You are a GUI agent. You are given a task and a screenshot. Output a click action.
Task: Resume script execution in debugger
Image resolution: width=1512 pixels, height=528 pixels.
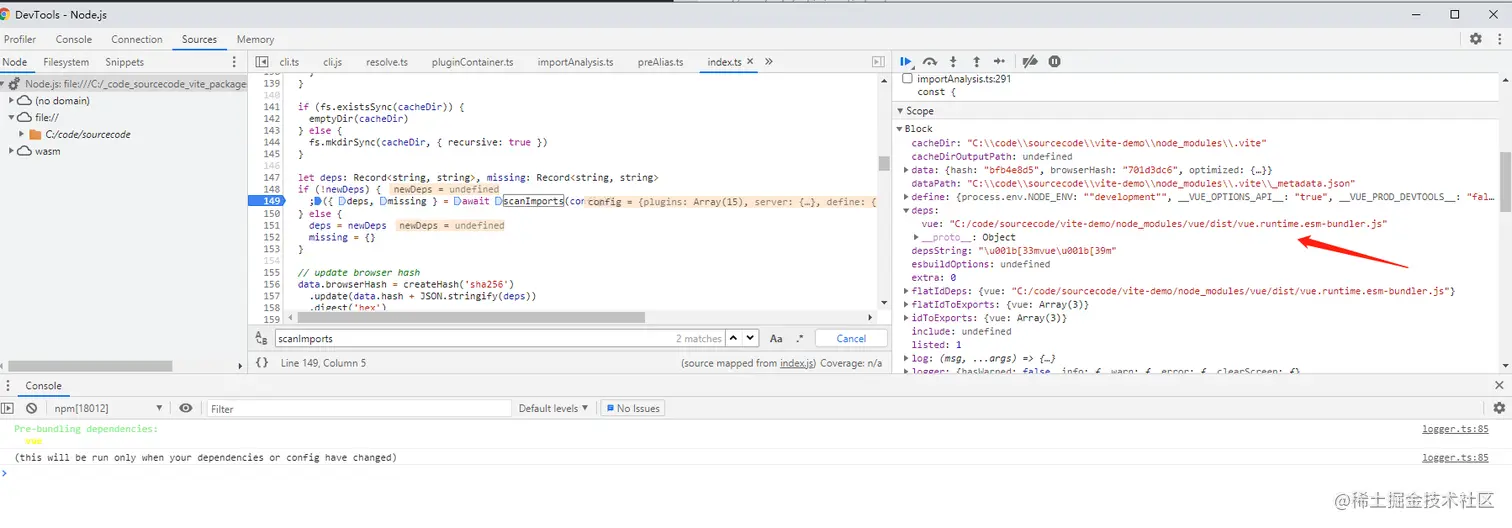906,61
